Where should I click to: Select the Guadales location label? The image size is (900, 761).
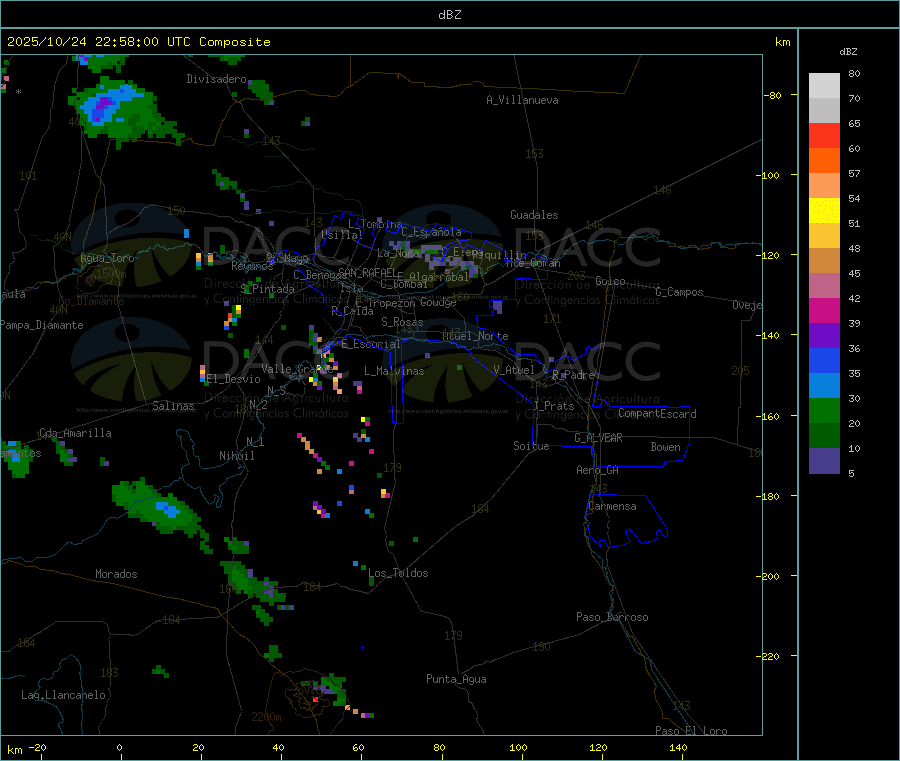534,215
